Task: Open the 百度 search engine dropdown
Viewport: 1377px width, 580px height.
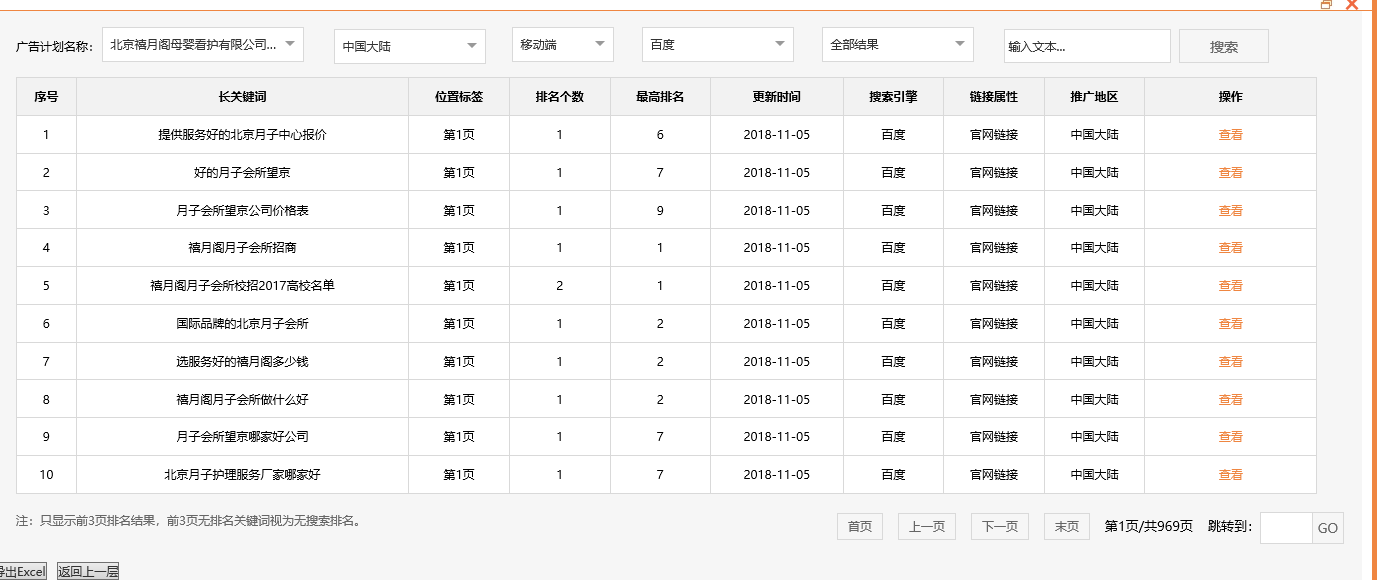Action: click(716, 44)
